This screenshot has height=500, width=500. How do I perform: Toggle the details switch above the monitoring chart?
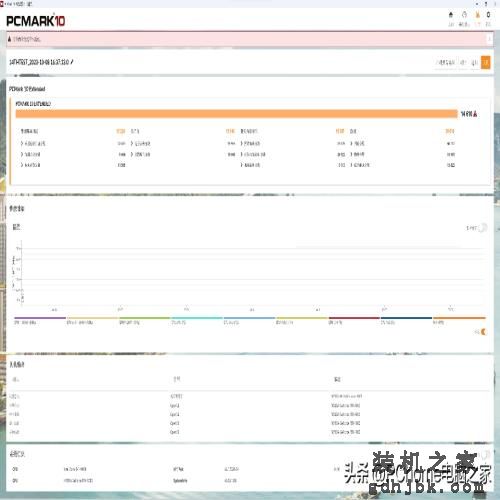pyautogui.click(x=483, y=228)
